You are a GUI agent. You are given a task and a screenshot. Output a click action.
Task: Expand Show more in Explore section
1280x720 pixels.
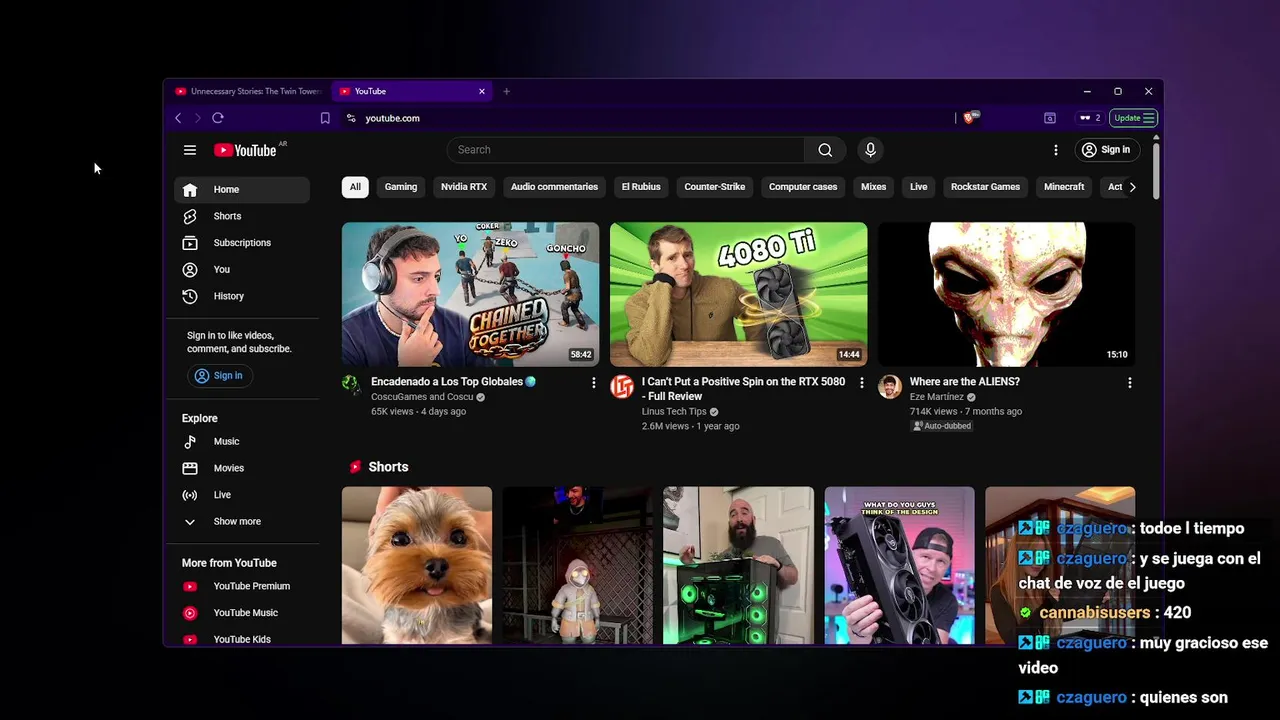tap(242, 522)
